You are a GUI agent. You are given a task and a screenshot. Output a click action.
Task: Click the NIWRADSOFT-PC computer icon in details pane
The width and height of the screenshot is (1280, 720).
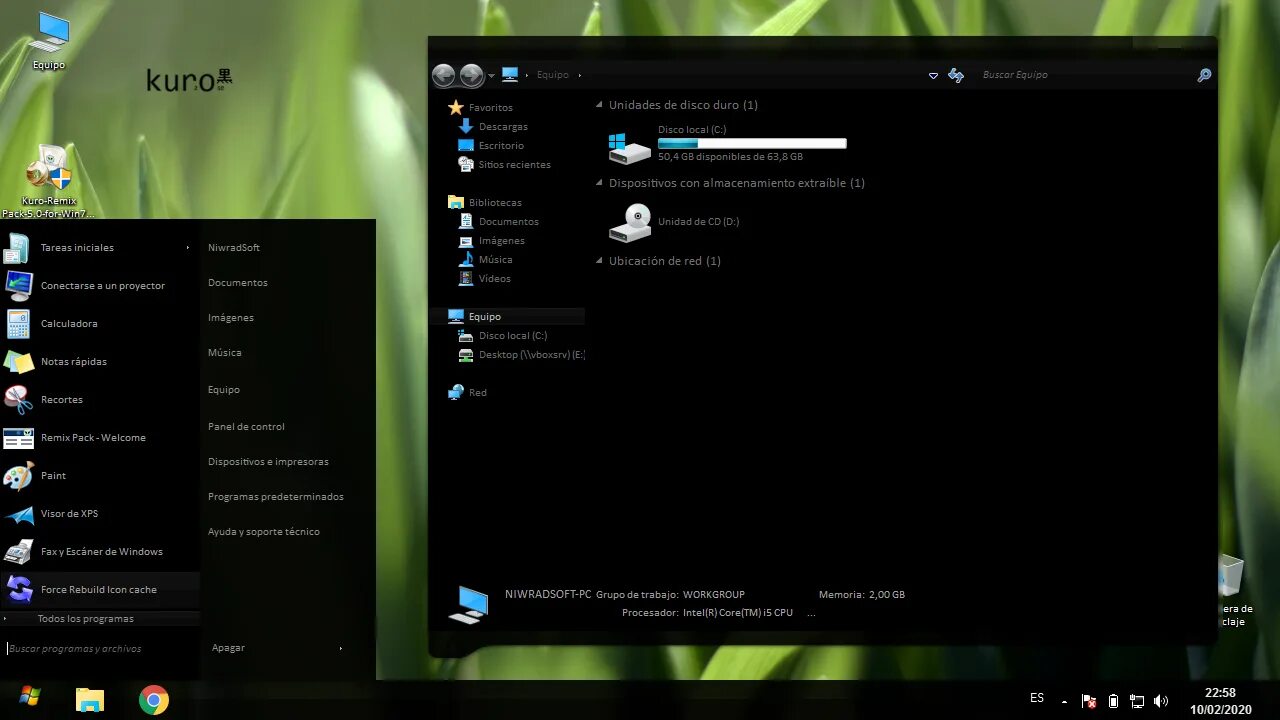(468, 604)
